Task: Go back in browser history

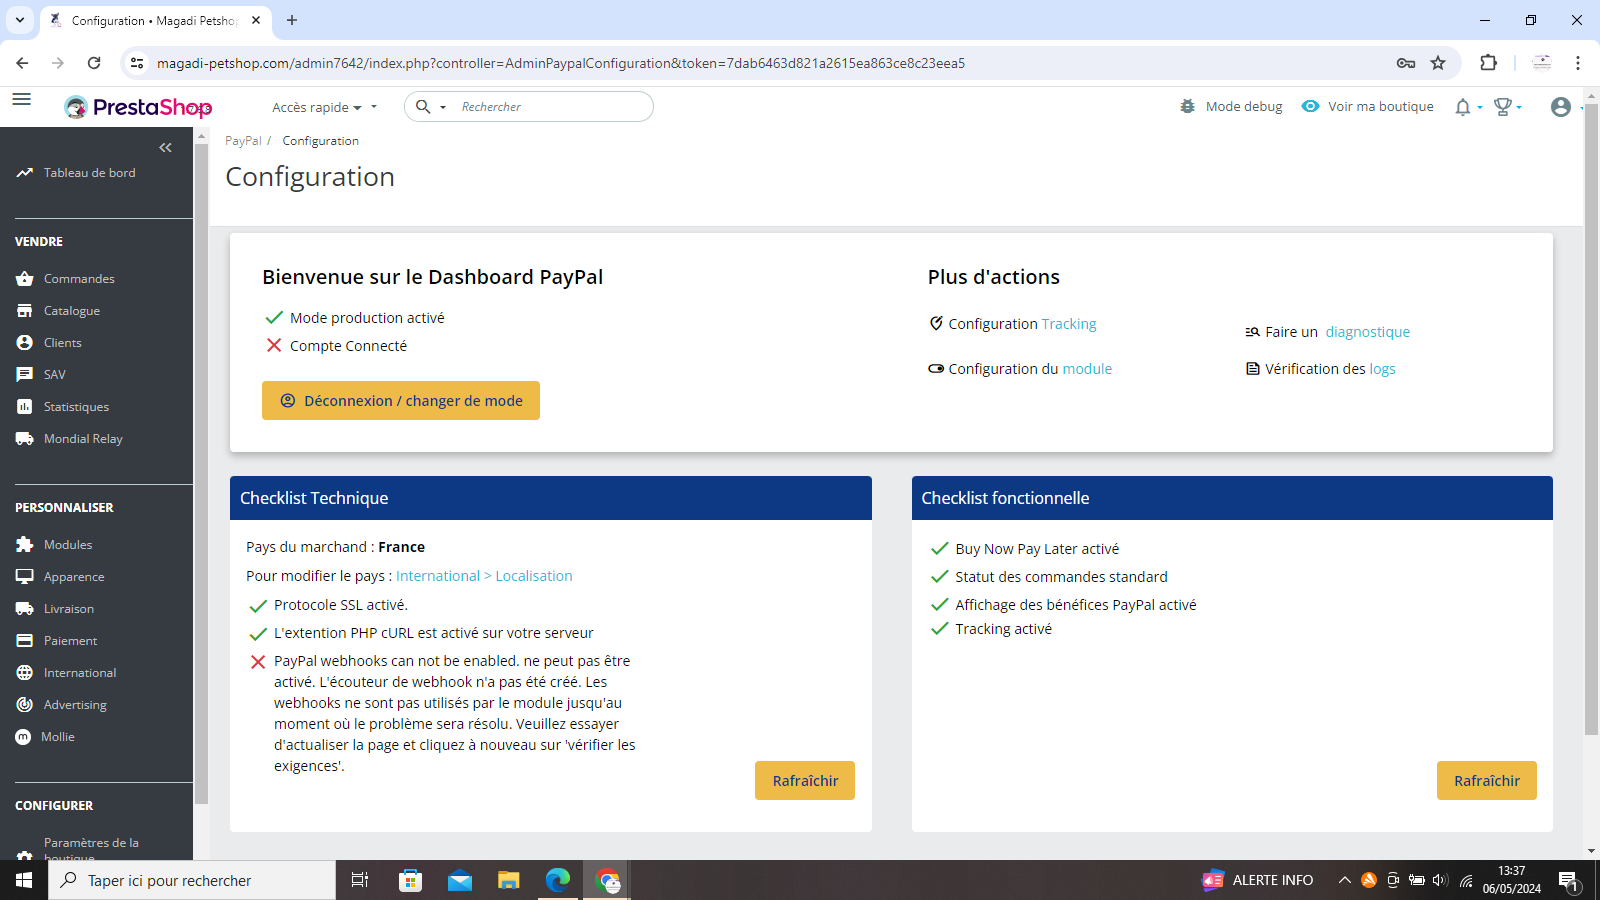Action: [x=22, y=63]
